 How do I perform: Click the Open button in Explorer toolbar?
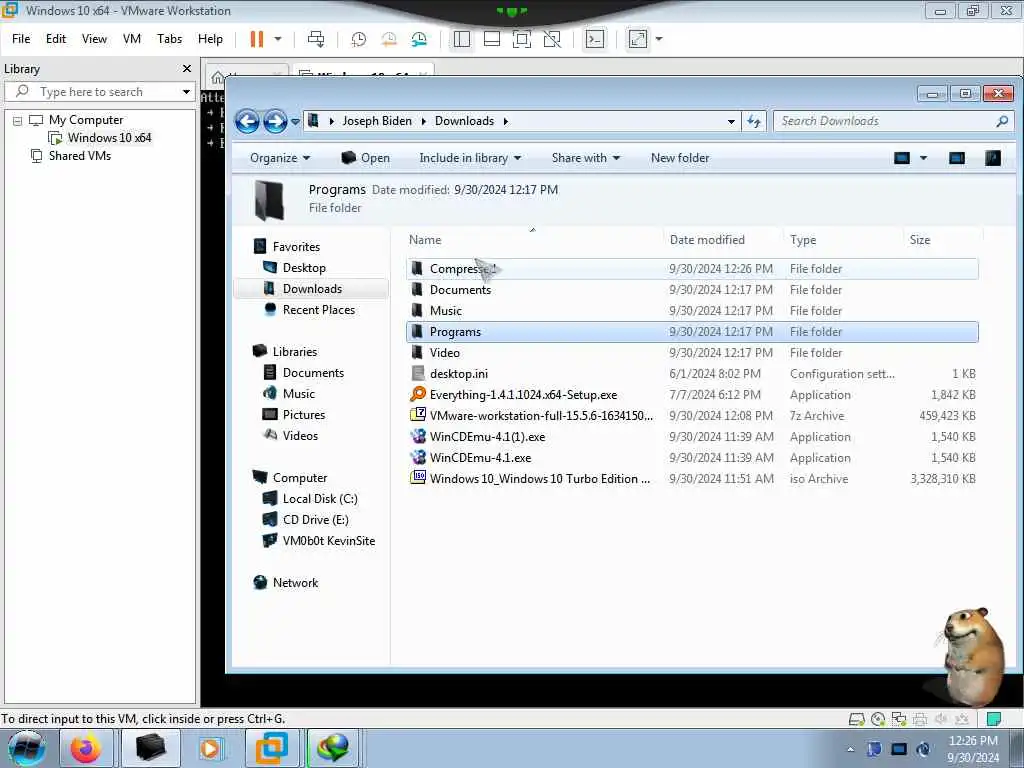click(366, 158)
